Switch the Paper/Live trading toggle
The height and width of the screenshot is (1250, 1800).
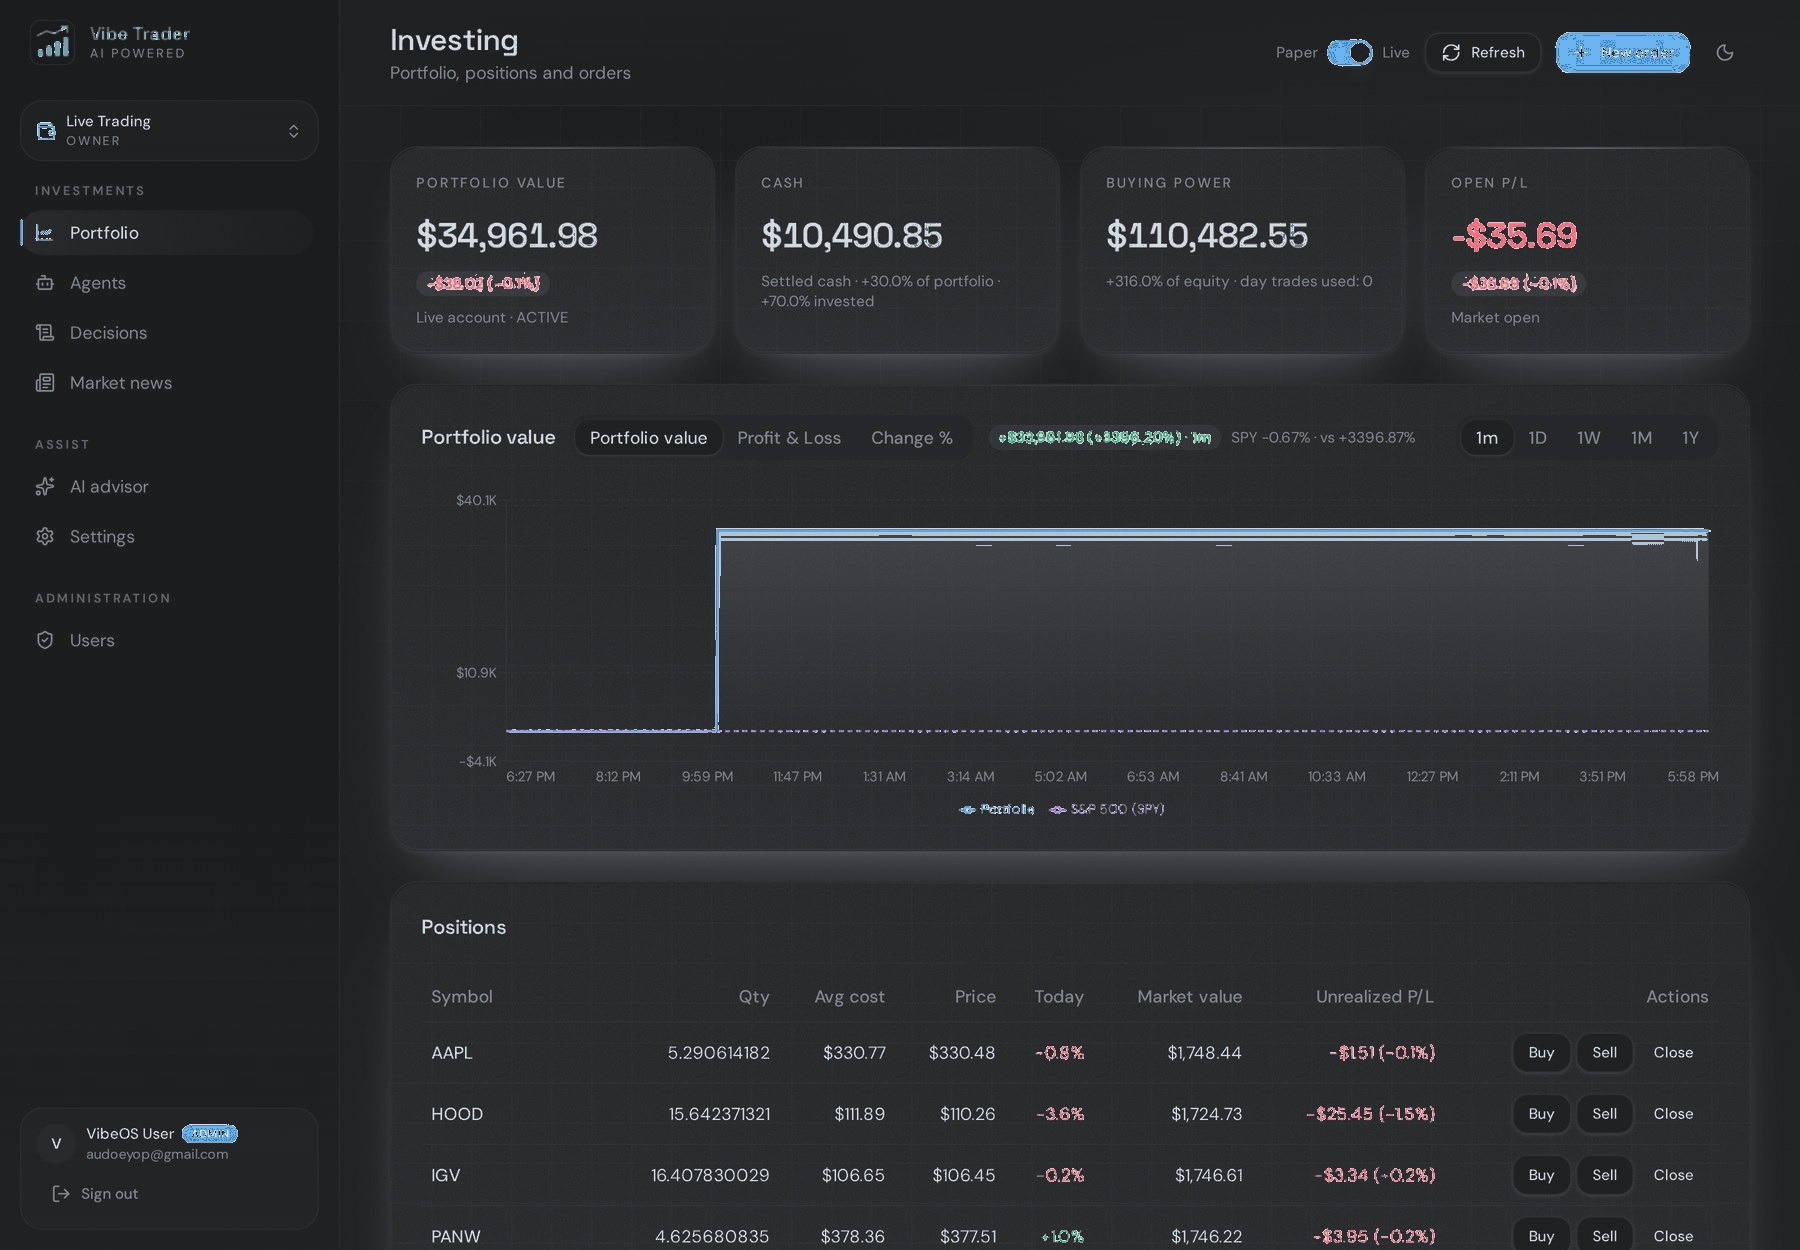(1350, 53)
